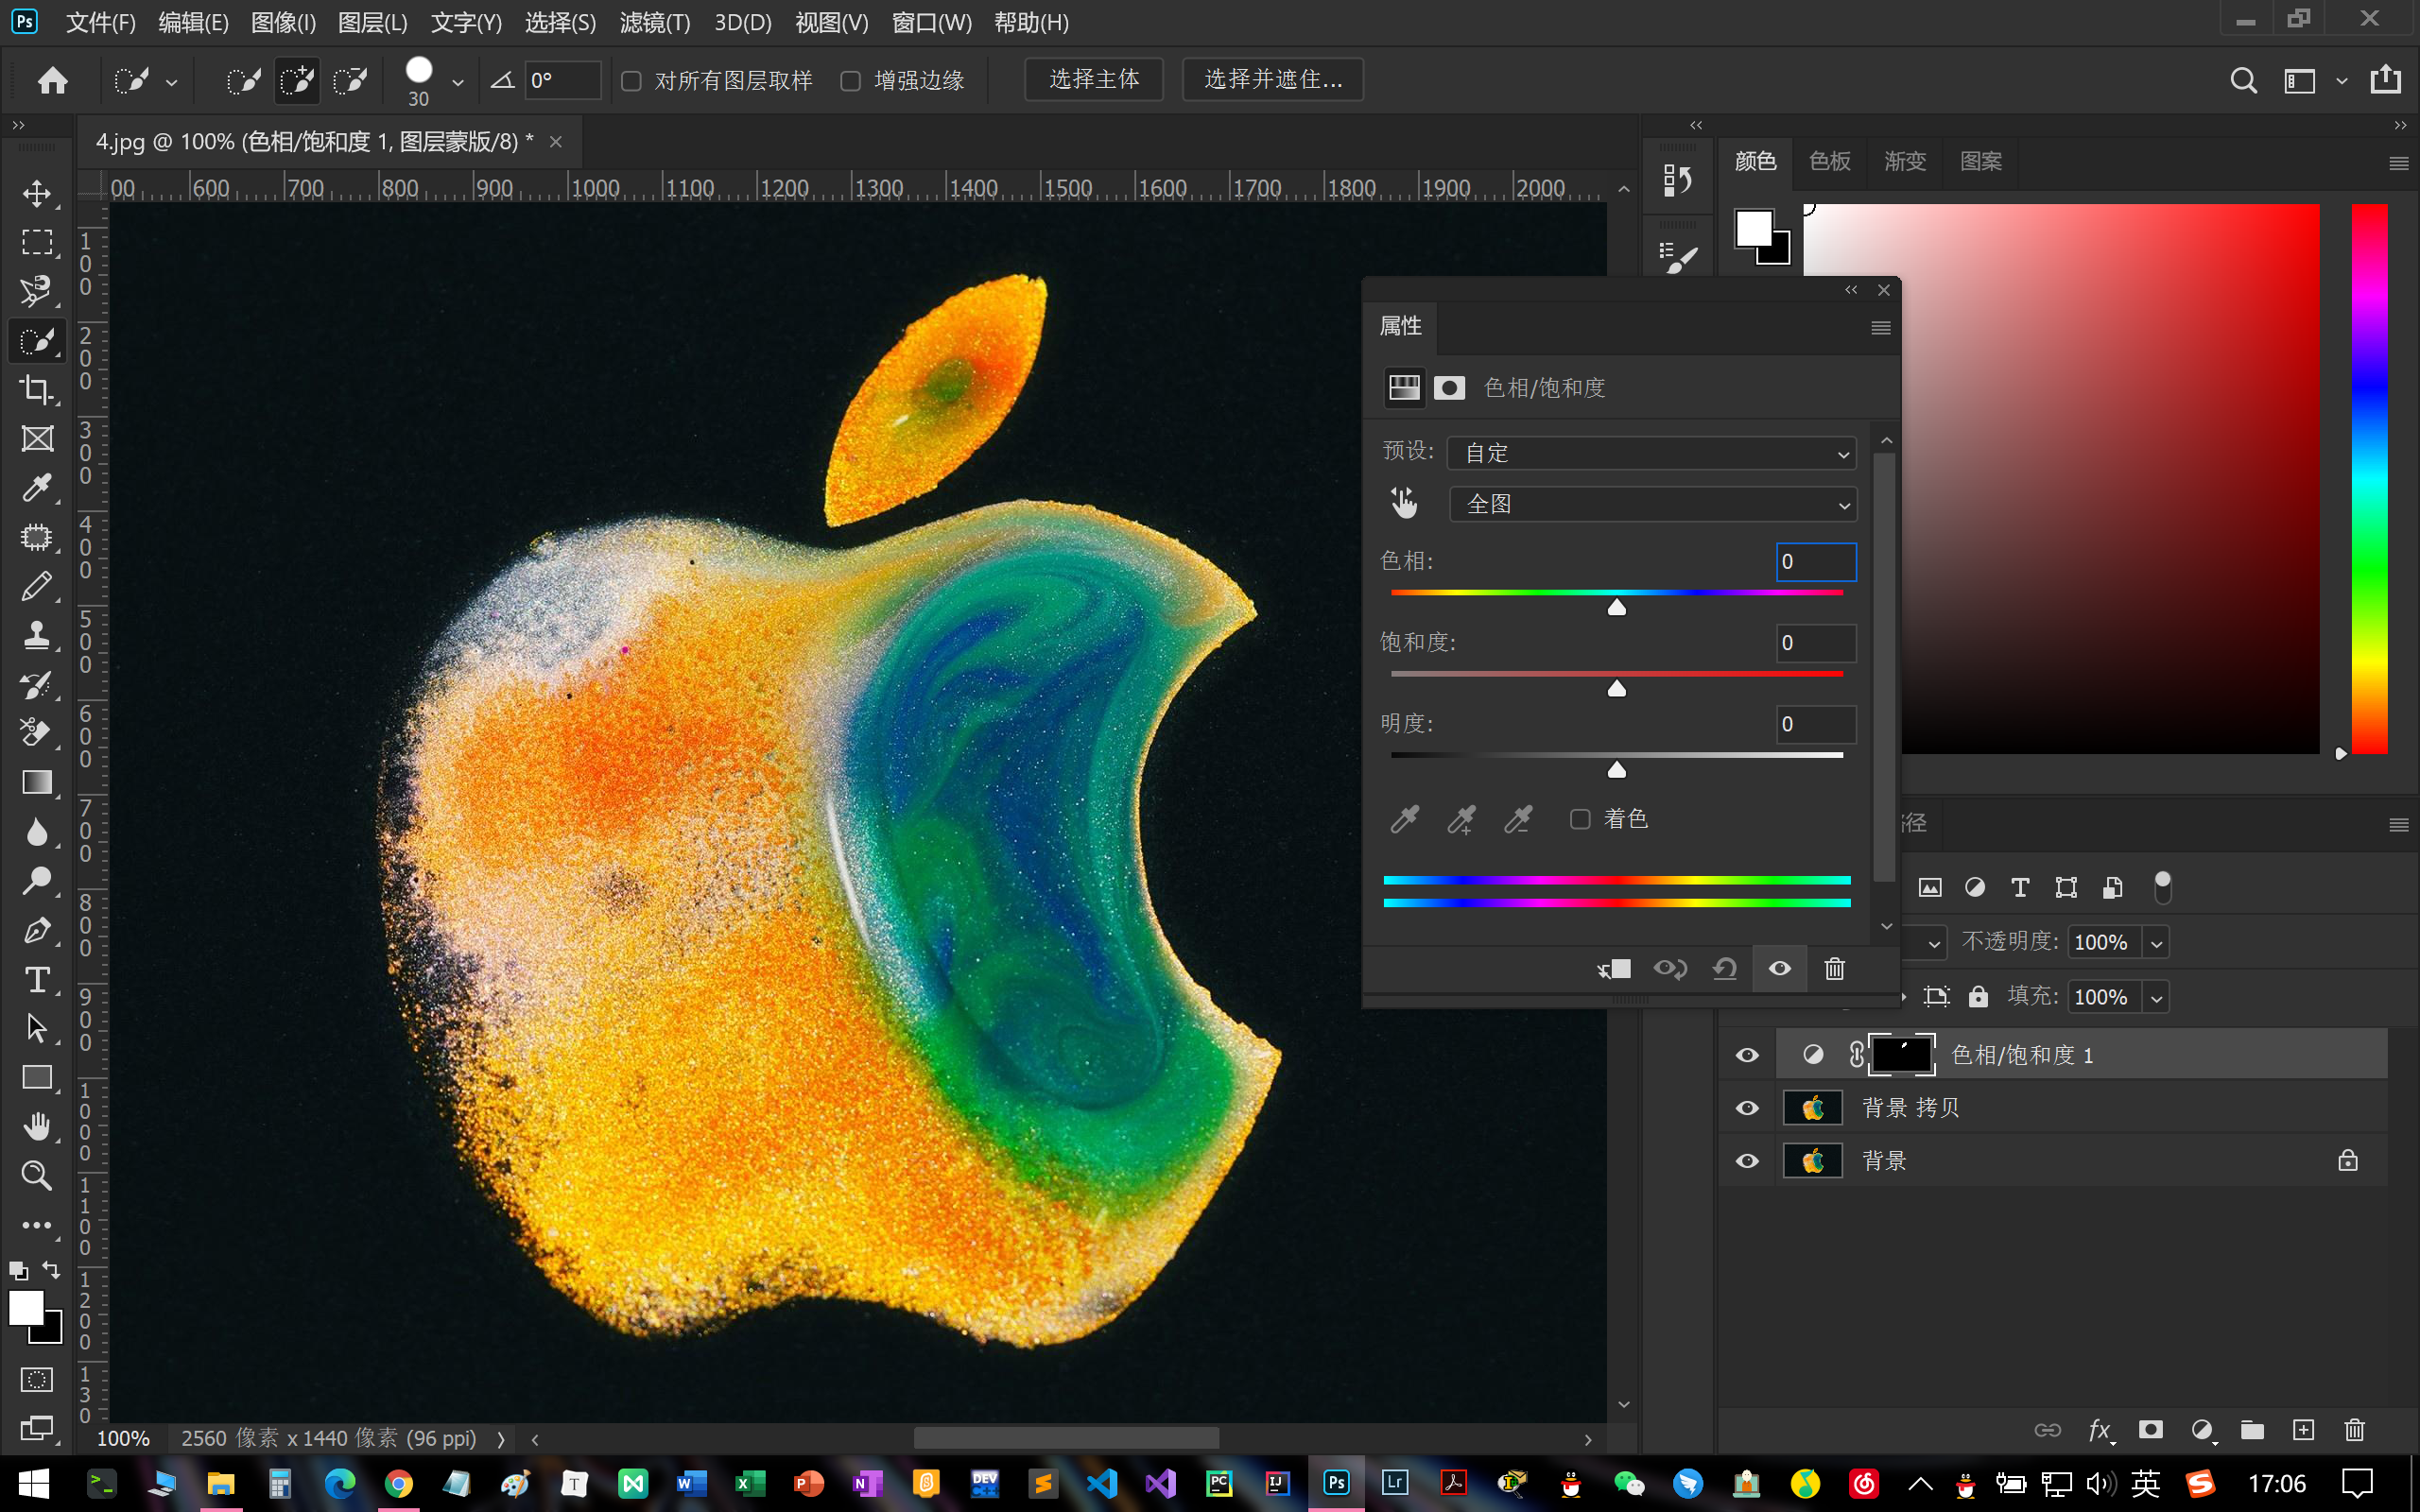Expand the tool preset picker arrow
This screenshot has width=2420, height=1512.
[x=172, y=82]
